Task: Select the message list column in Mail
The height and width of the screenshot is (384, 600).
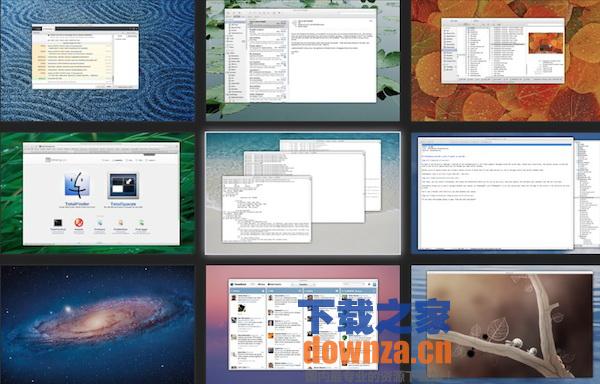Action: (x=268, y=61)
